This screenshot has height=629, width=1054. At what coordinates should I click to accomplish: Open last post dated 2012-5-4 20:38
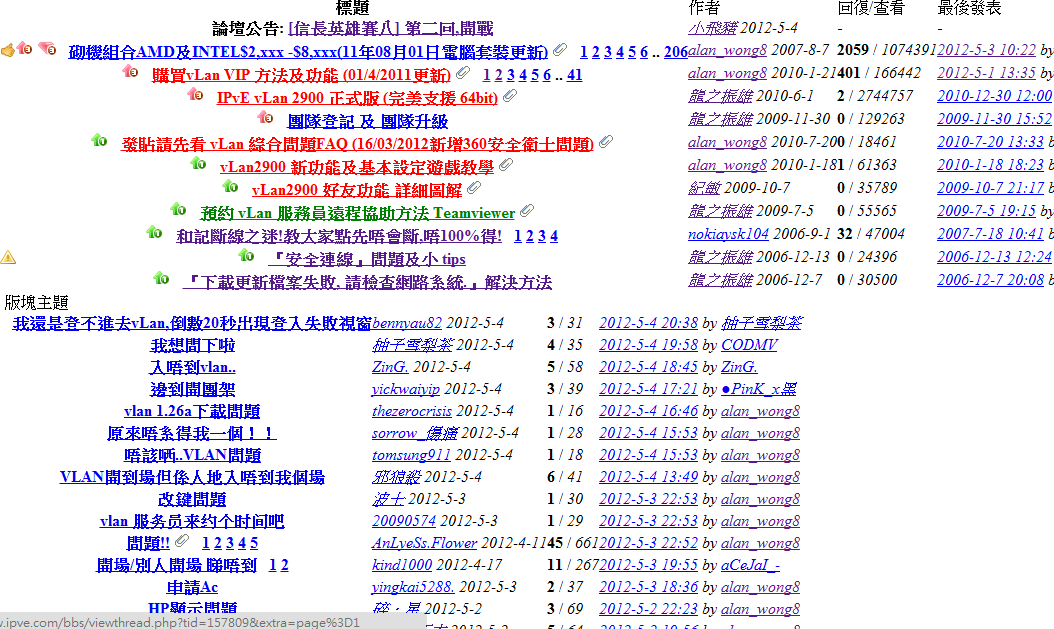[x=649, y=323]
